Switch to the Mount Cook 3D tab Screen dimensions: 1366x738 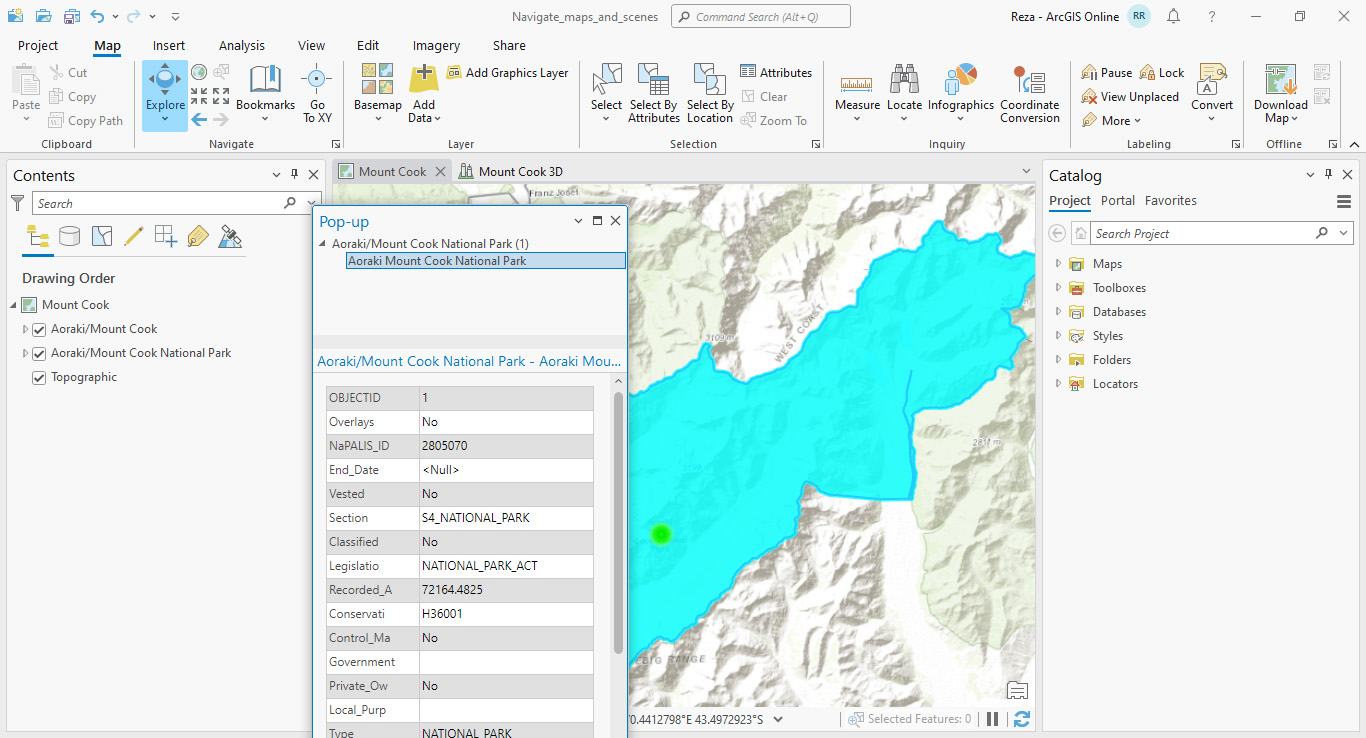pos(521,170)
